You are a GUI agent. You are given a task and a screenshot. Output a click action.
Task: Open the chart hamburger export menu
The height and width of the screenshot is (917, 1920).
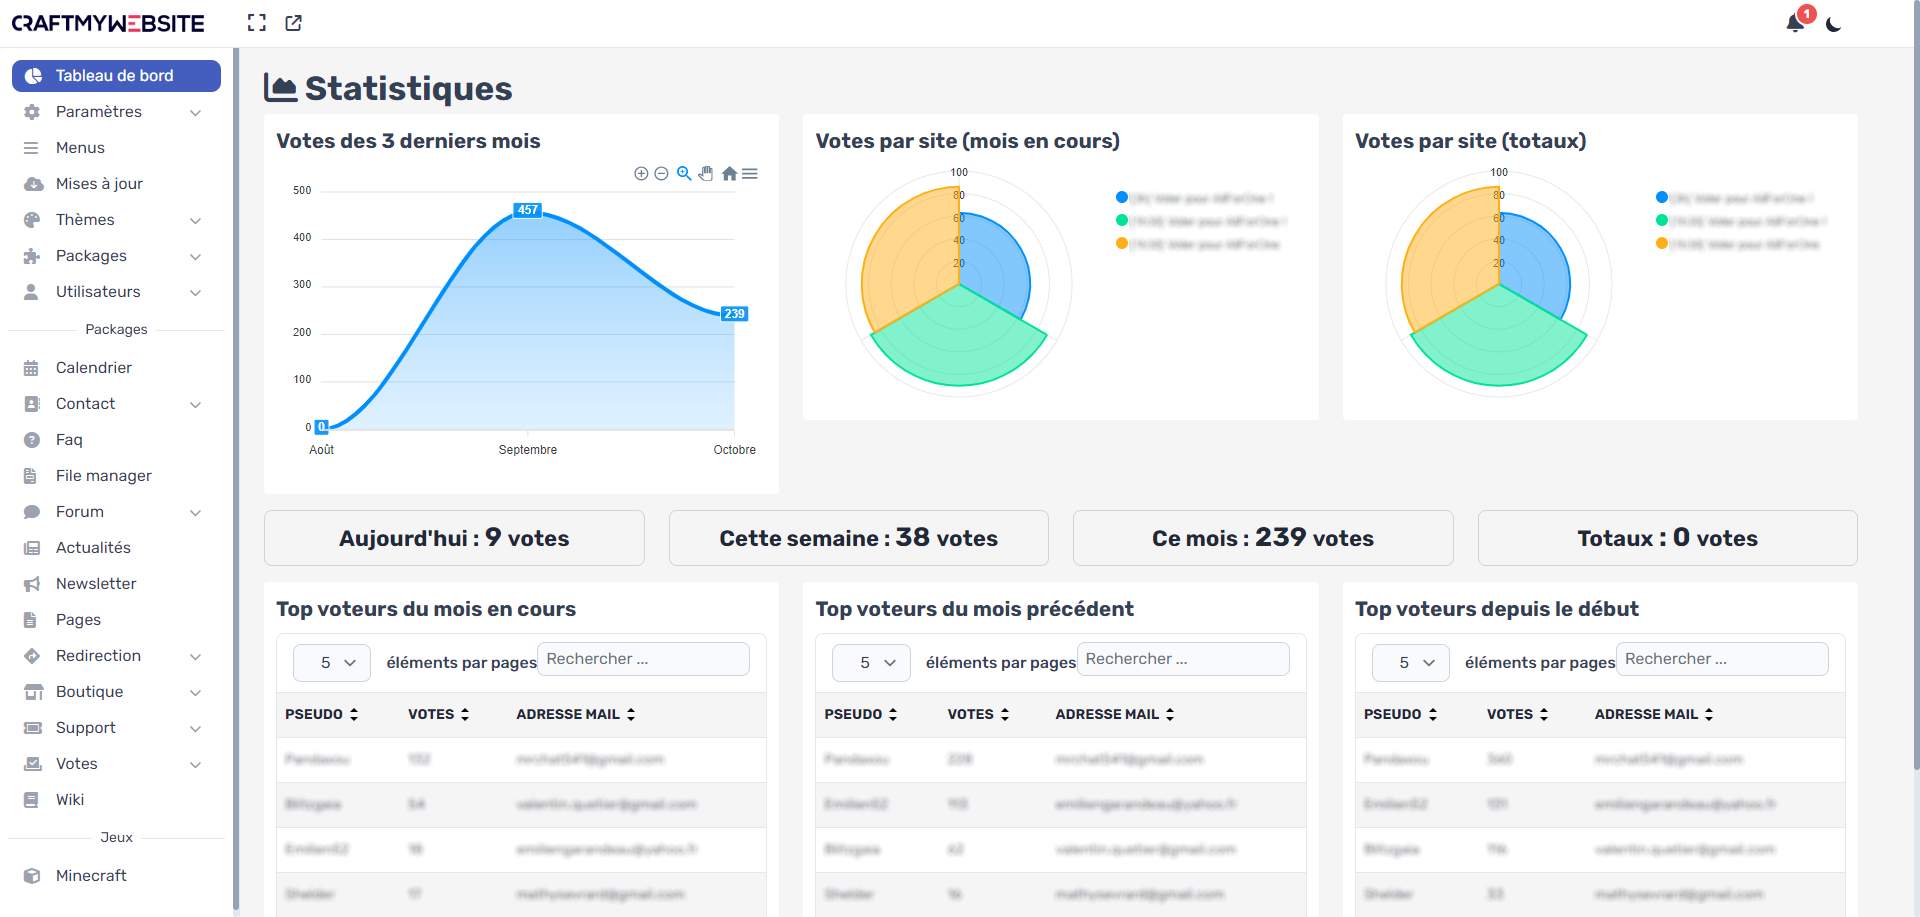(749, 173)
